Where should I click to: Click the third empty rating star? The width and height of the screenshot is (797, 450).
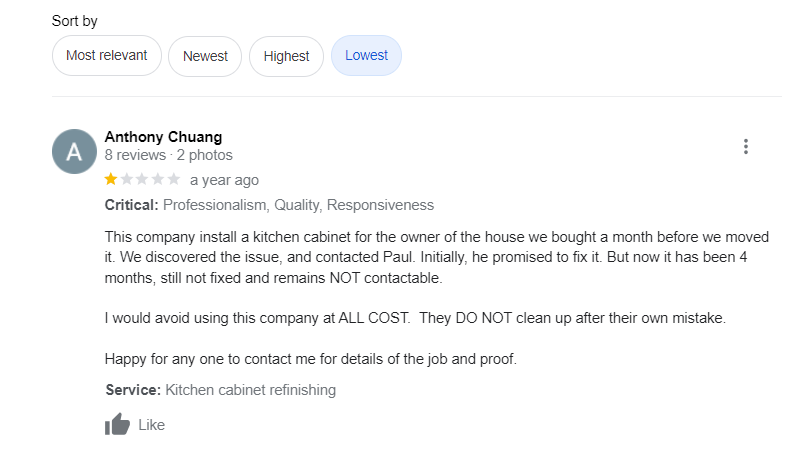[x=143, y=180]
